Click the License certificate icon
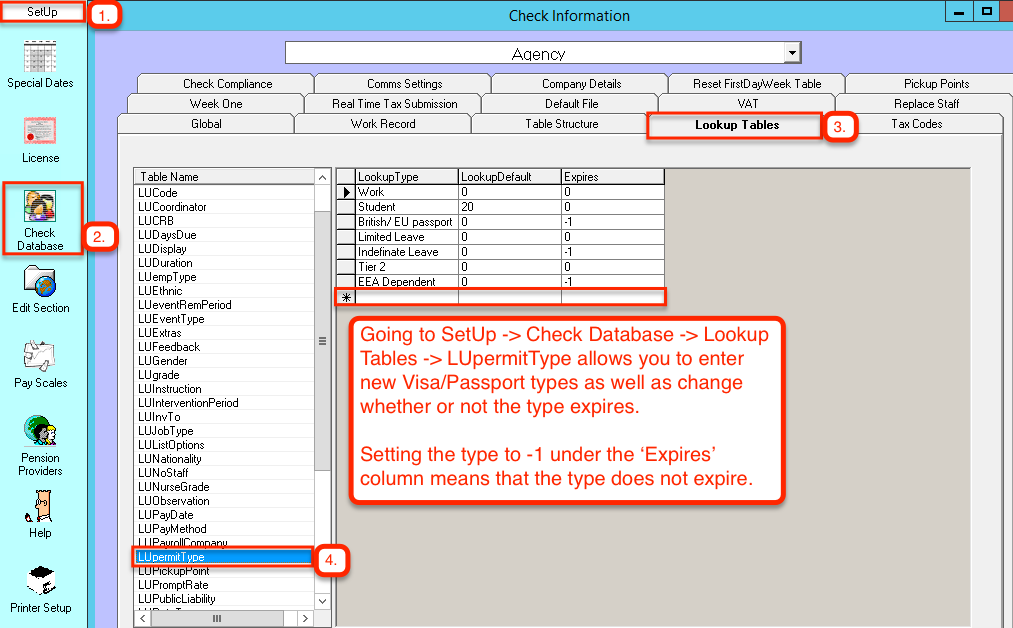 point(40,131)
